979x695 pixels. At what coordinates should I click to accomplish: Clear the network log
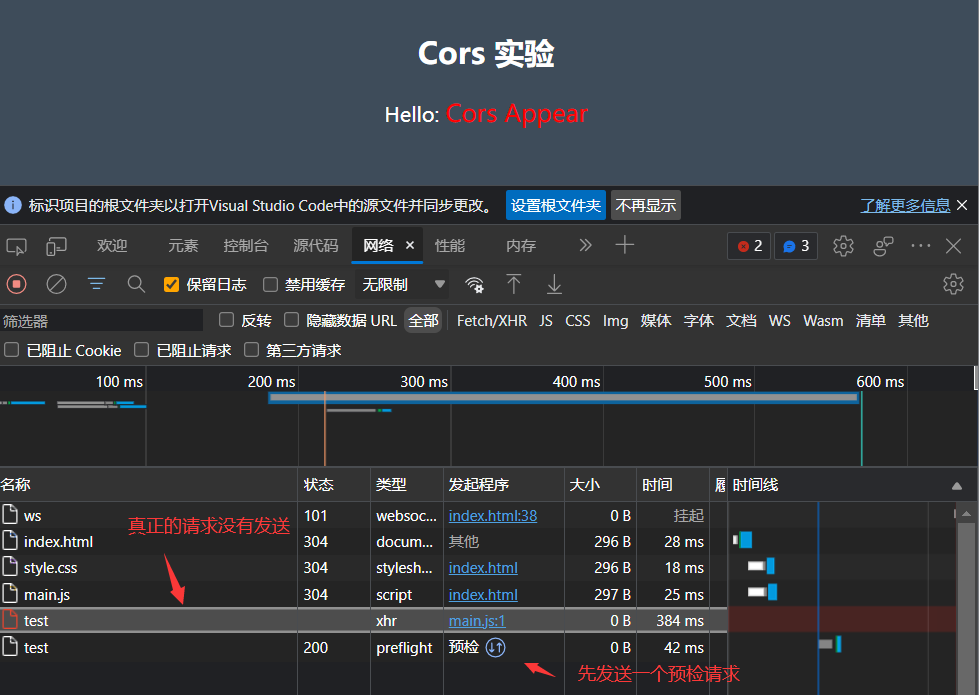point(57,284)
